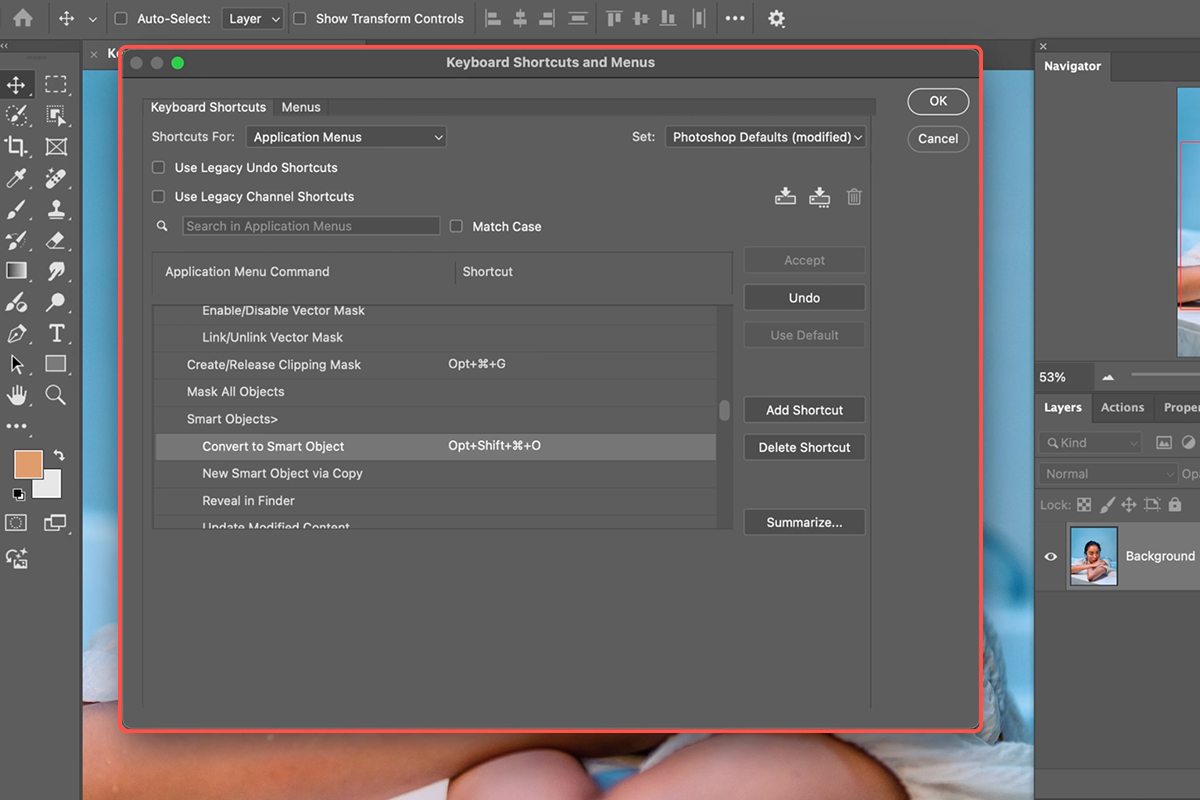Select the Horizontal Type tool
Screen dimensions: 1200x800
(56, 333)
